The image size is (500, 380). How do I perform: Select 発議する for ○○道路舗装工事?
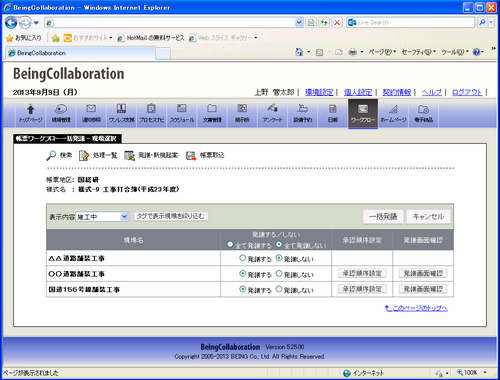point(243,274)
